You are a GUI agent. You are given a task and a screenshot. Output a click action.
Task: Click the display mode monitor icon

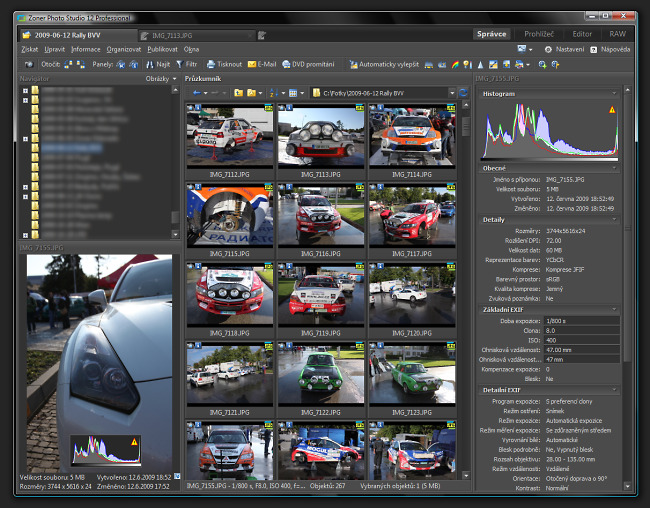coord(522,49)
